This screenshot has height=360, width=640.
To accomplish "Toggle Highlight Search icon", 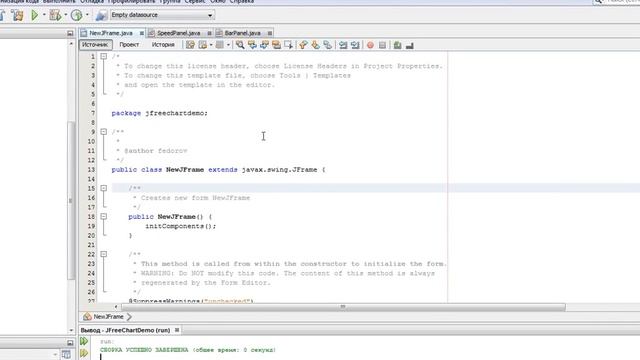I will 276,45.
